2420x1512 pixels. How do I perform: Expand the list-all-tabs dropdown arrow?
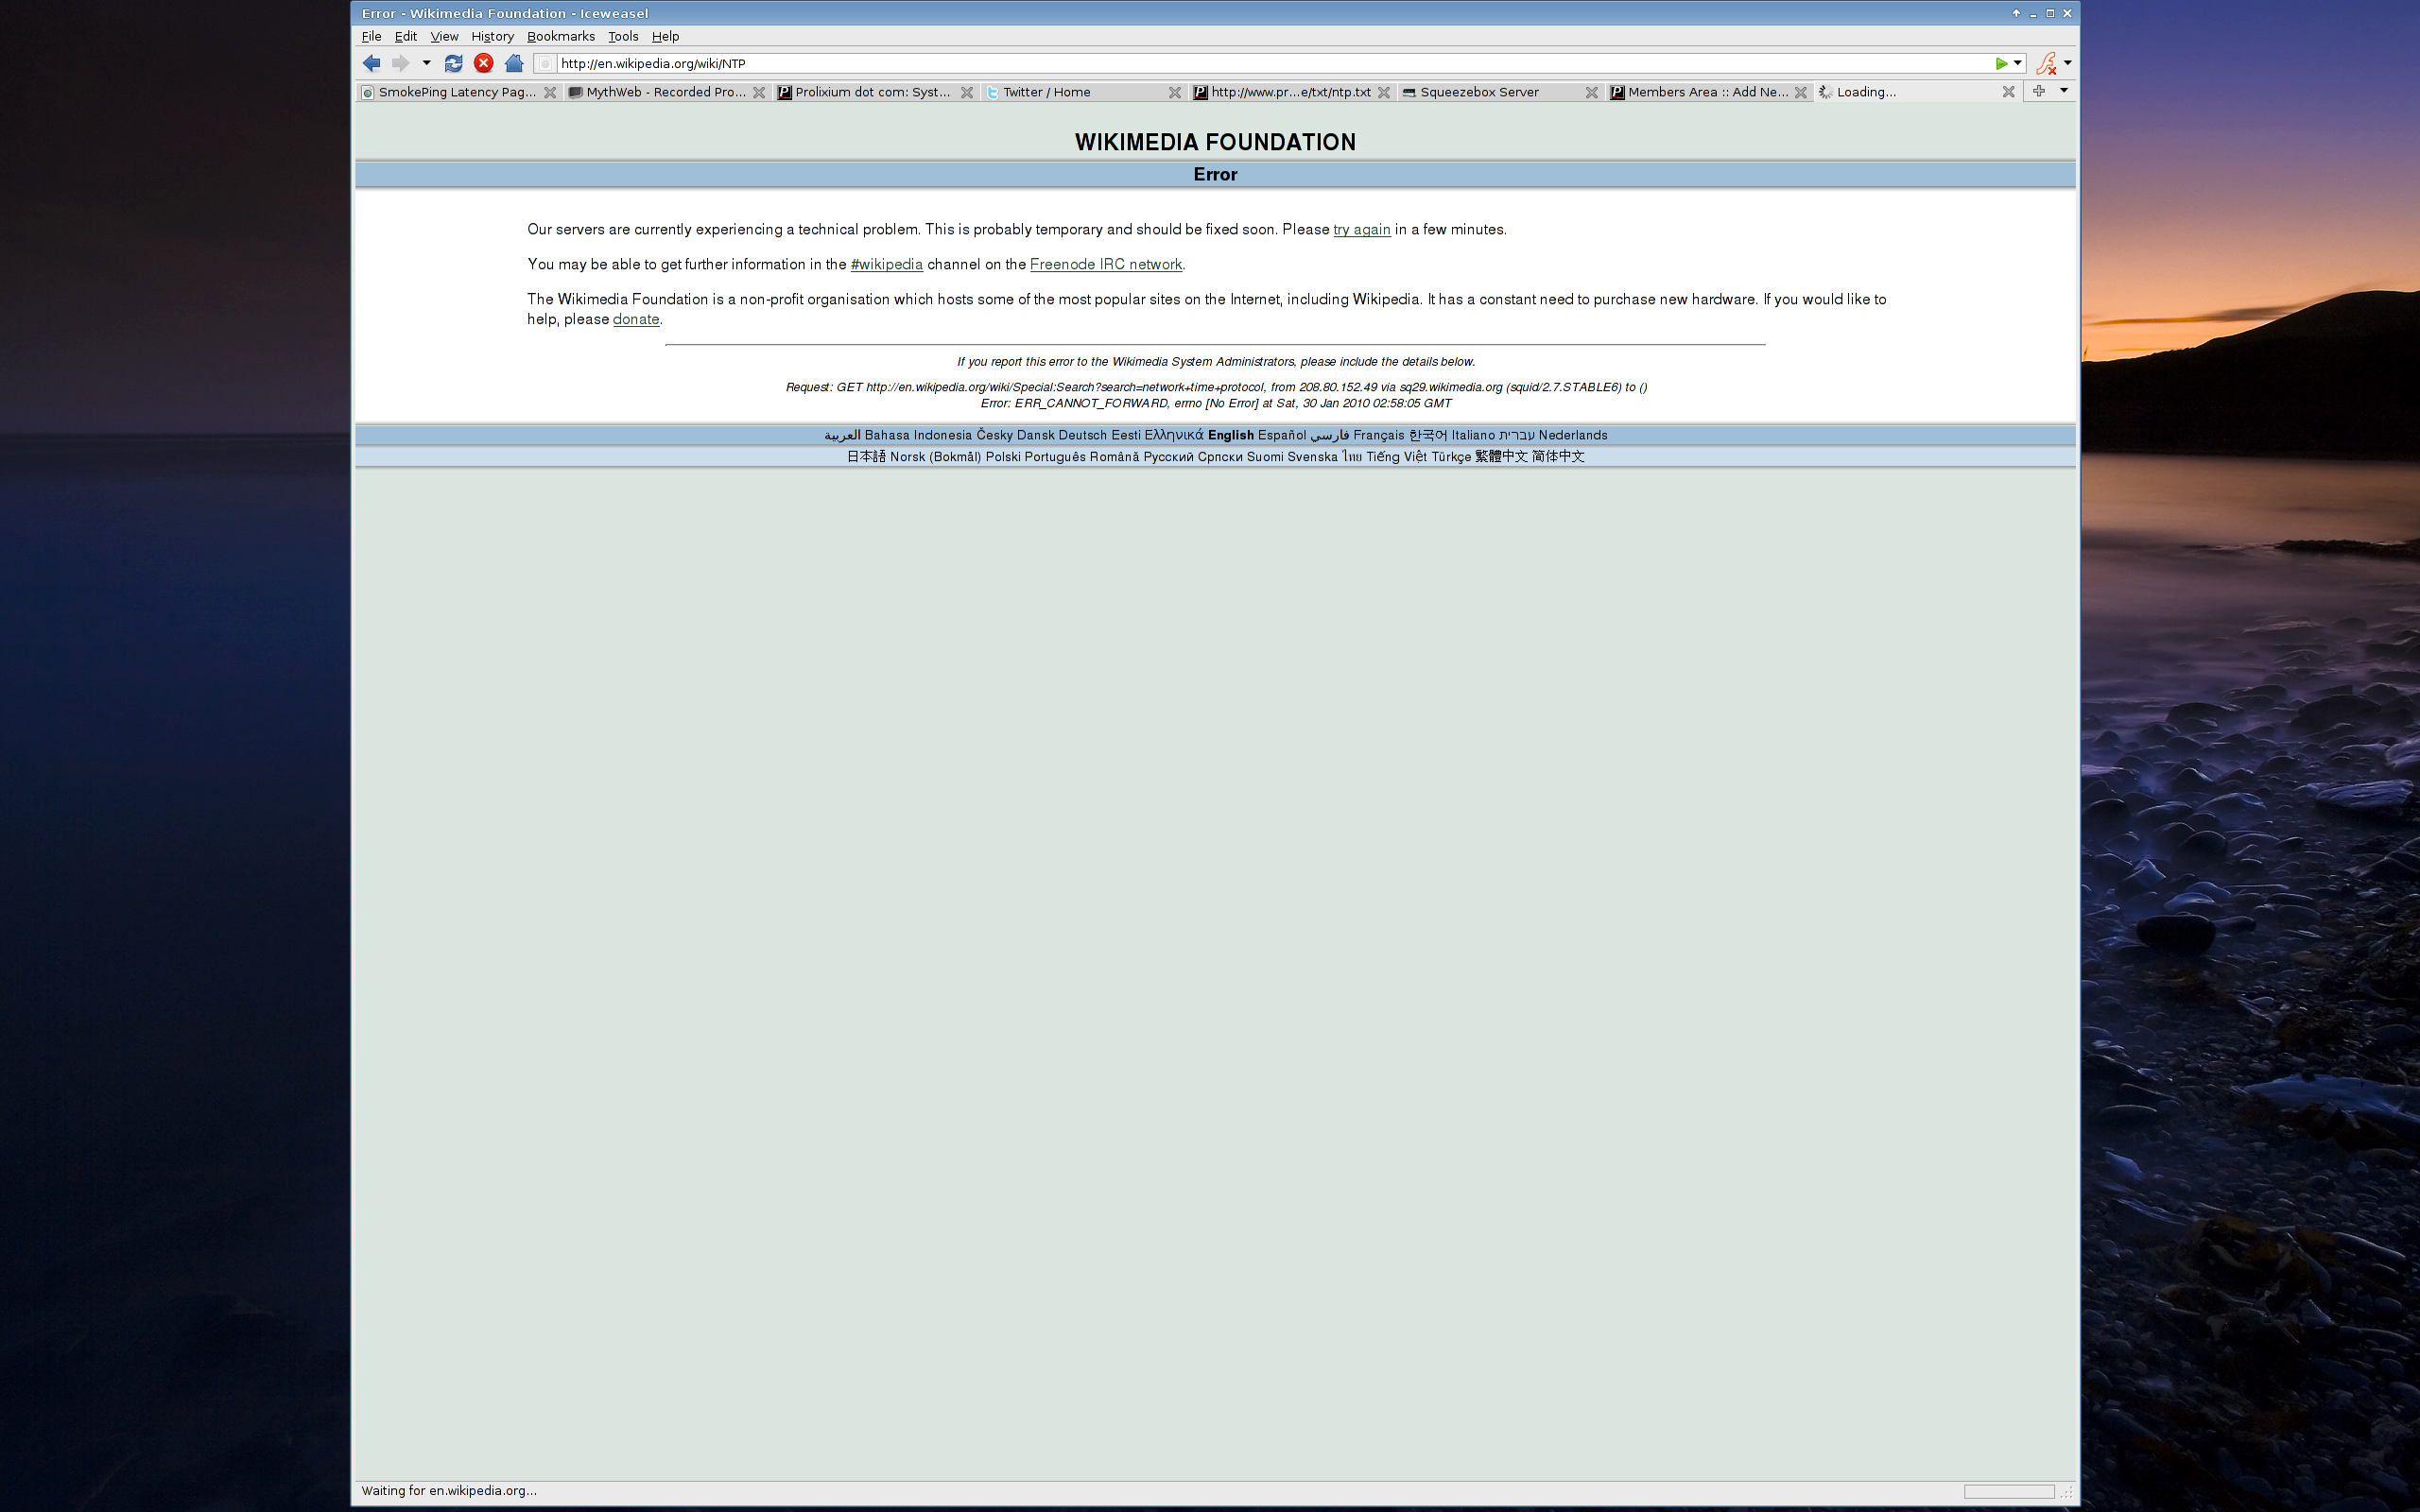tap(2064, 91)
